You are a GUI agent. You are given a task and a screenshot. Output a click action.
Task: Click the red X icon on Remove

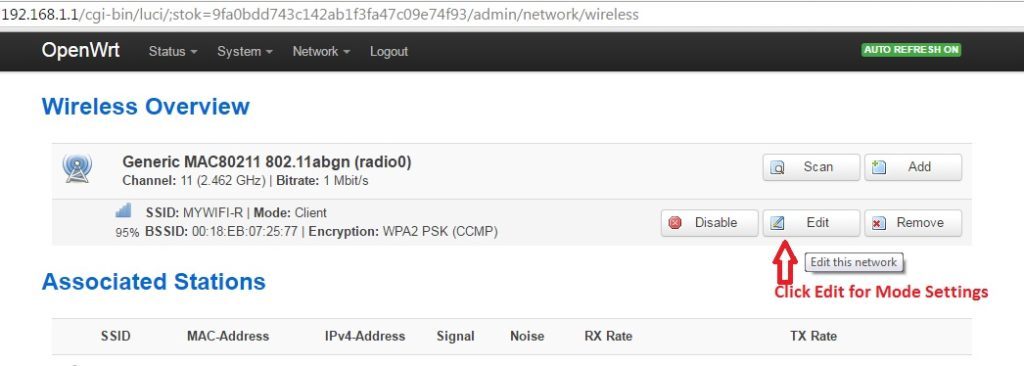(x=879, y=223)
